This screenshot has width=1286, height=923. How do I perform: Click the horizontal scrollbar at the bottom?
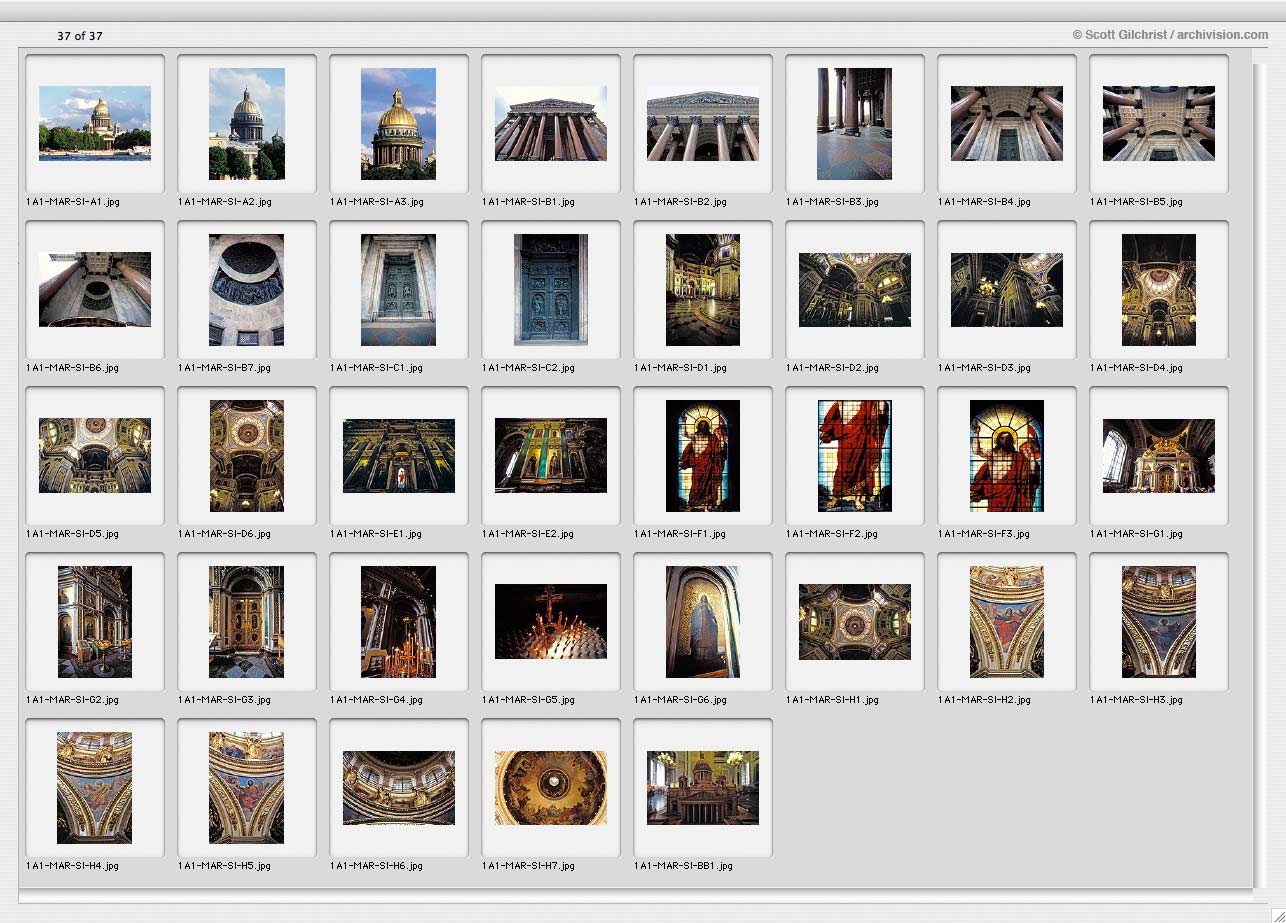635,895
